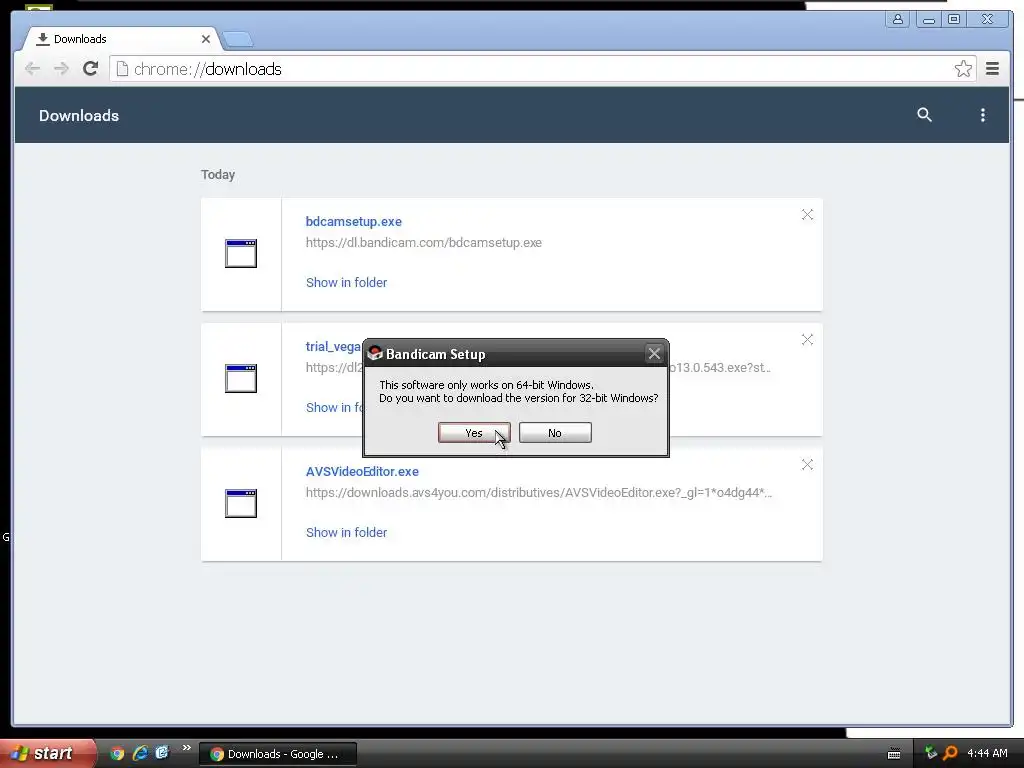This screenshot has height=768, width=1024.
Task: Click the Downloads page title
Action: pos(79,116)
